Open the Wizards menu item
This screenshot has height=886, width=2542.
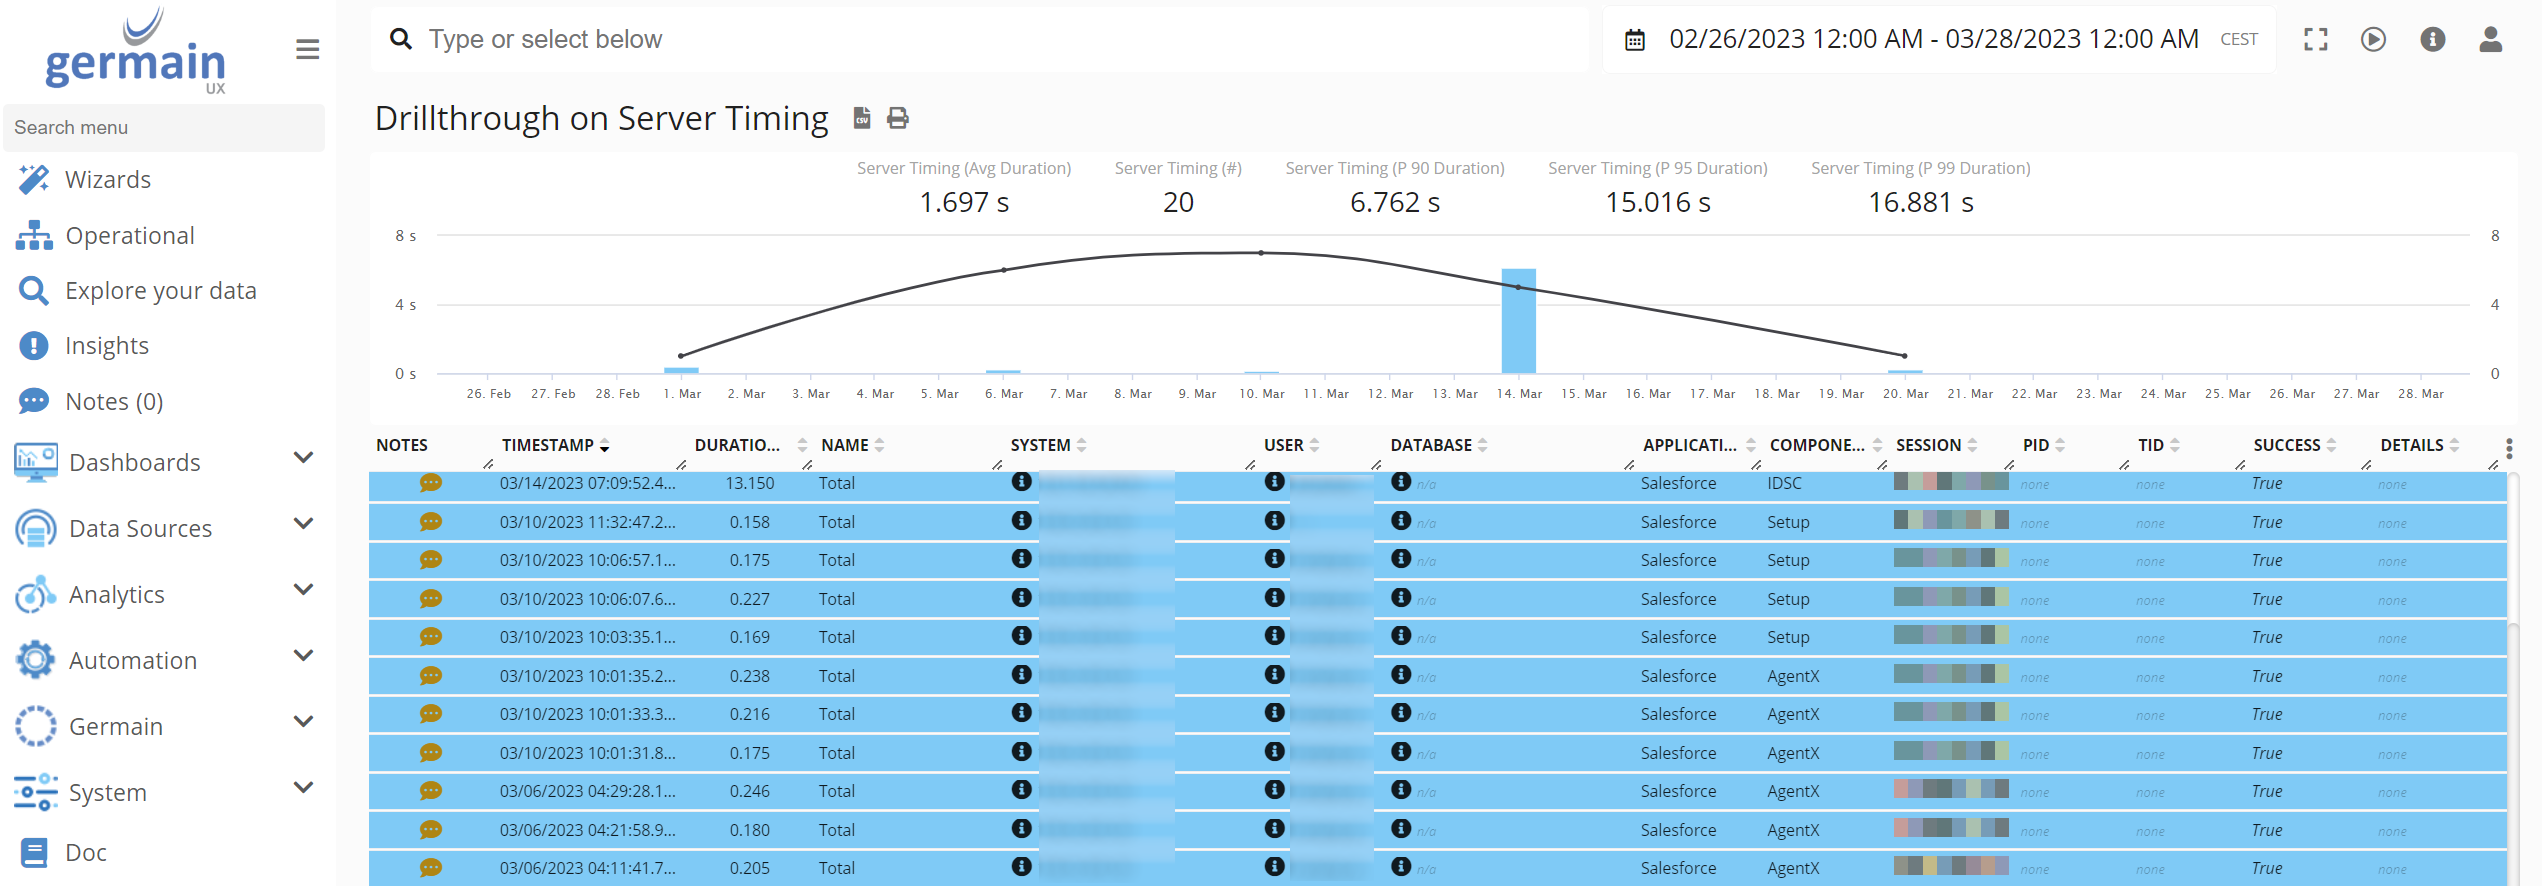pyautogui.click(x=107, y=180)
